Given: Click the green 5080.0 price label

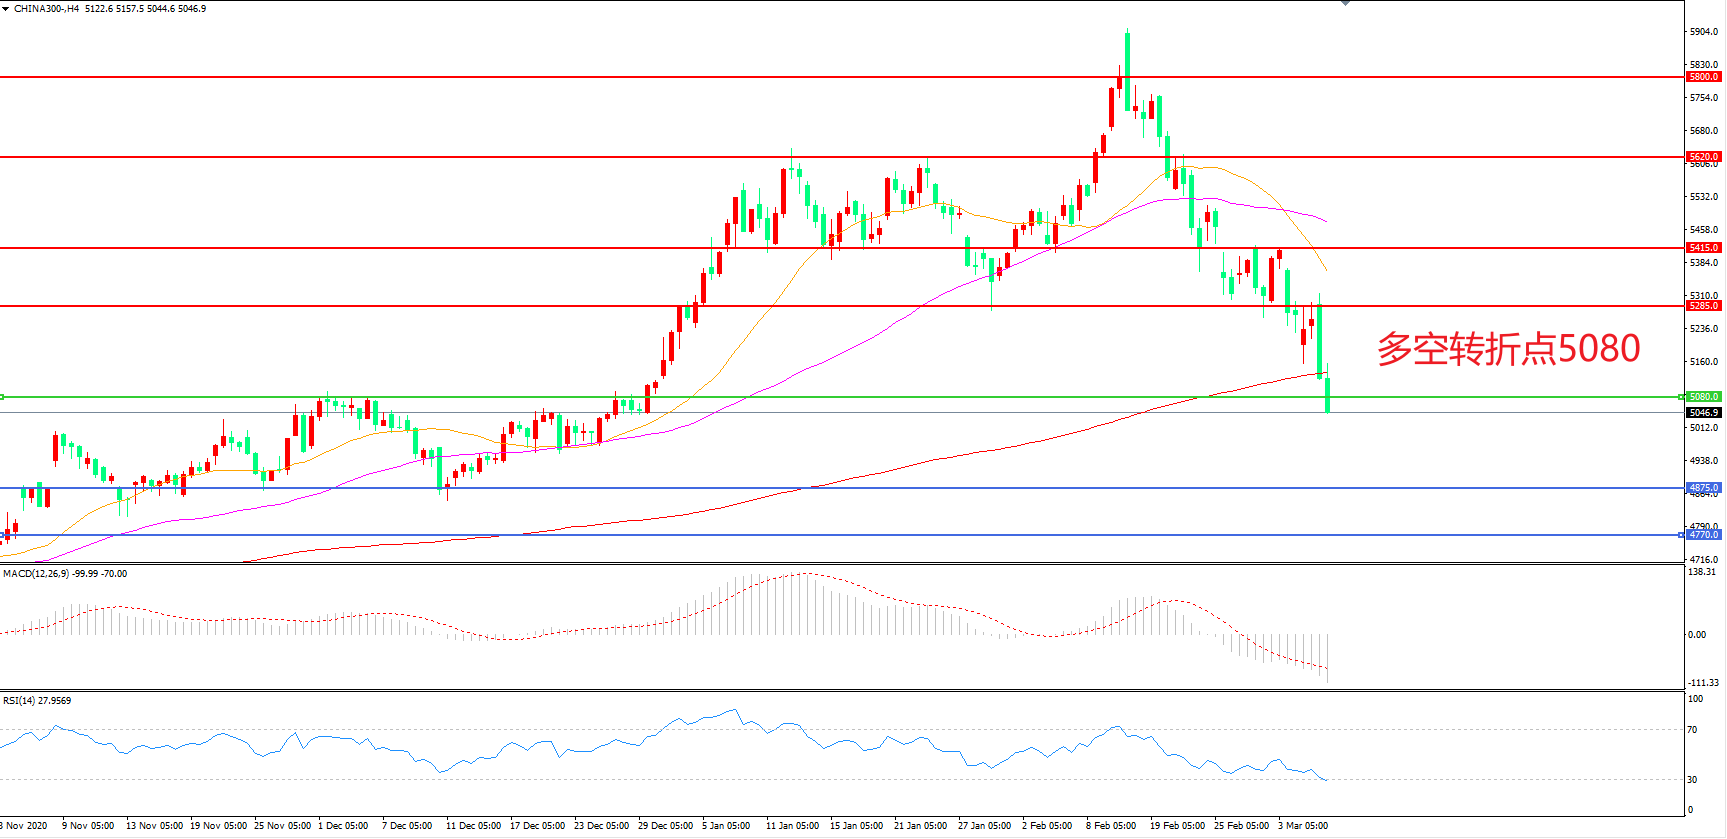Looking at the screenshot, I should click(x=1703, y=397).
